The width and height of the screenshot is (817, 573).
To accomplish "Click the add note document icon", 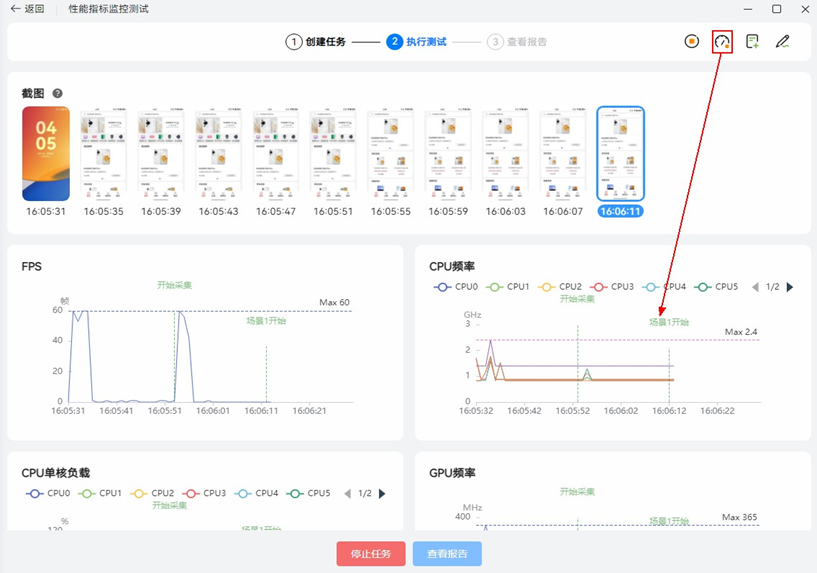I will tap(752, 42).
